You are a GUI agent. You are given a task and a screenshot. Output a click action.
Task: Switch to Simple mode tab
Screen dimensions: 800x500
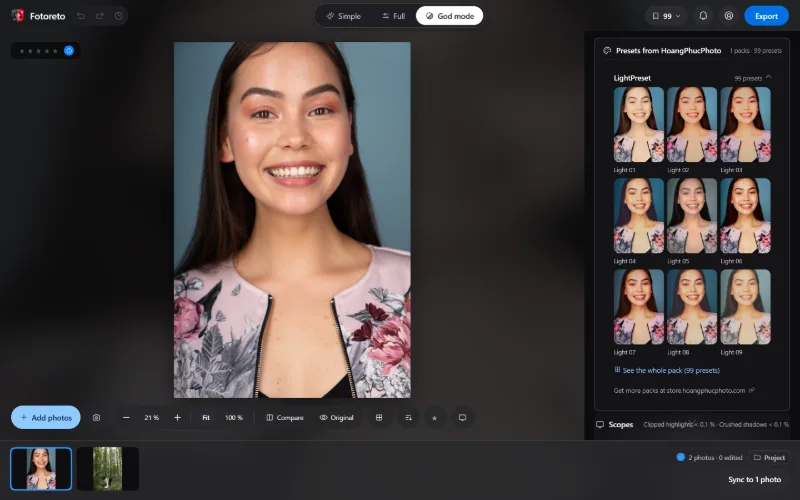[x=343, y=16]
